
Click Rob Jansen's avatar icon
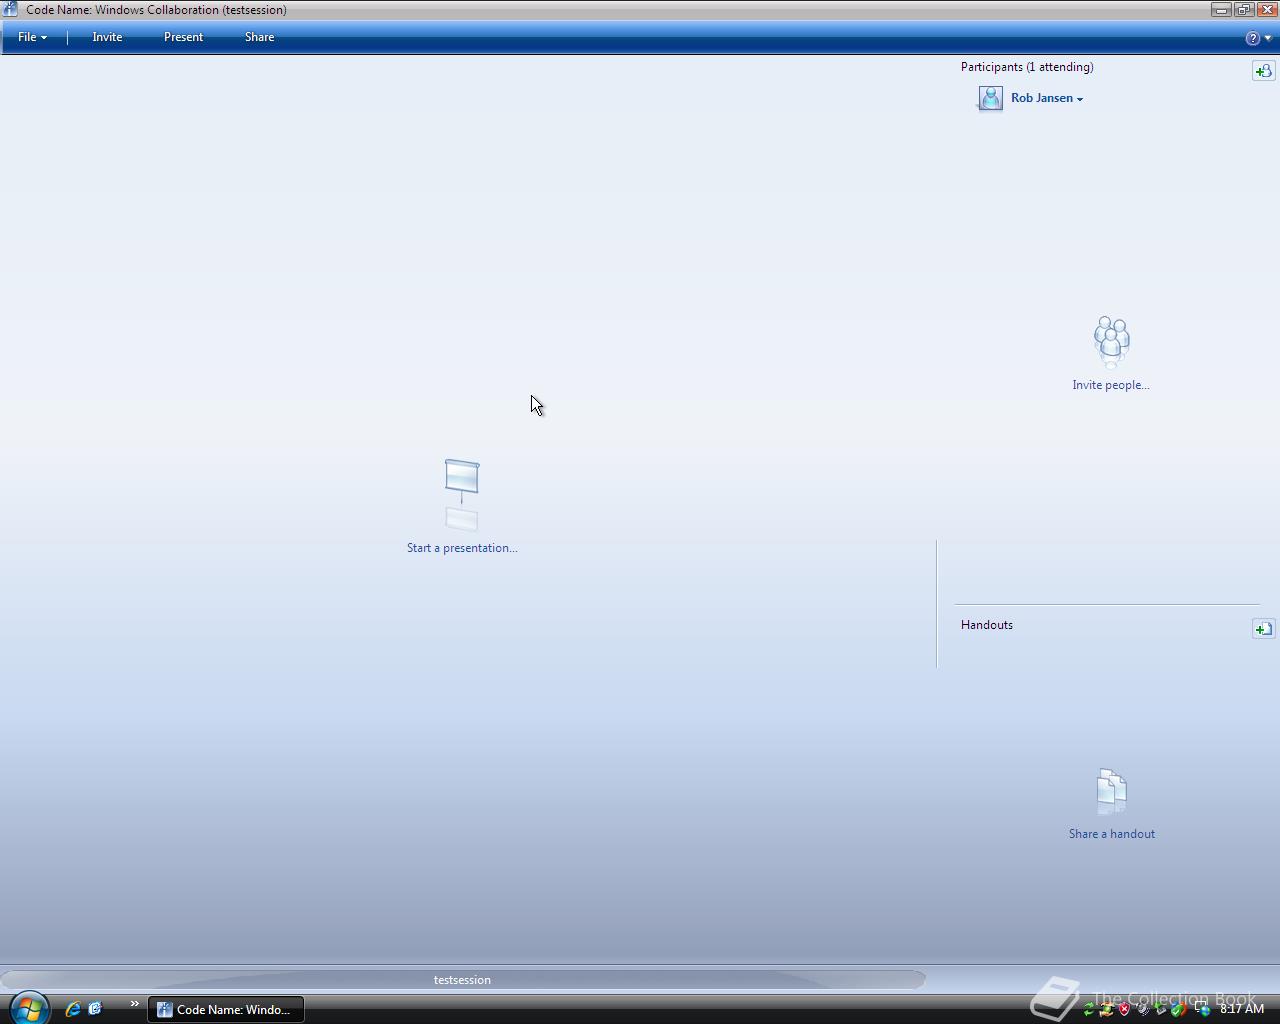[x=990, y=98]
